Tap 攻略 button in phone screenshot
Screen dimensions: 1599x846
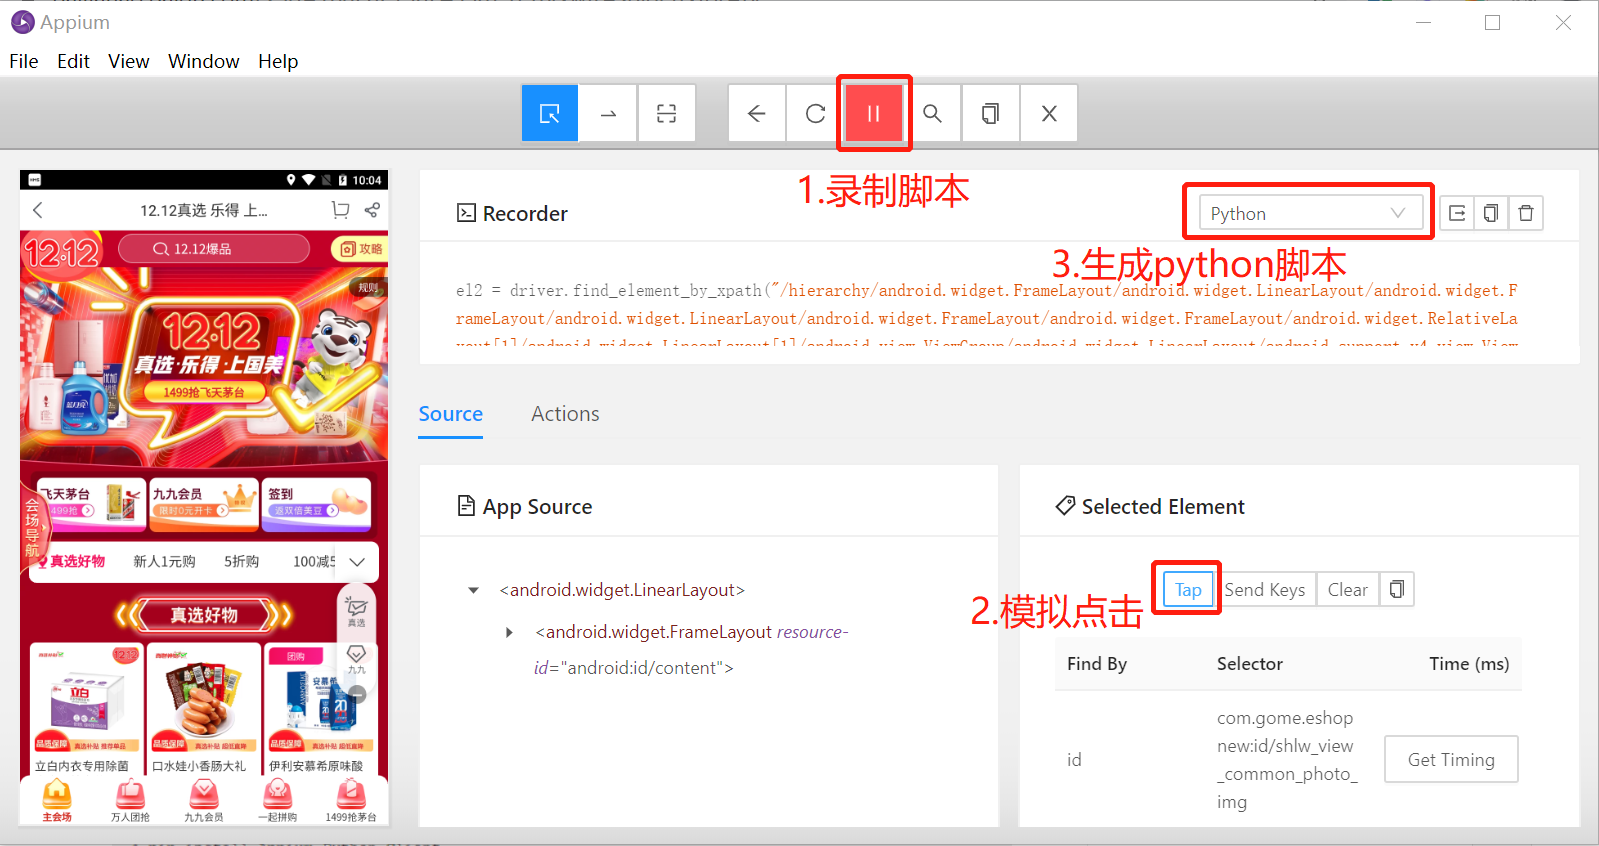coord(360,249)
